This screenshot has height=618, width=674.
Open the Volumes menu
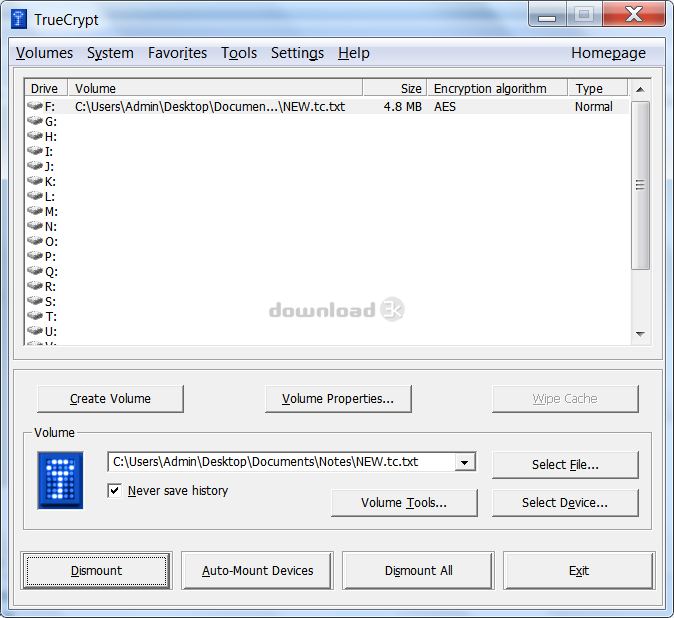(x=44, y=53)
